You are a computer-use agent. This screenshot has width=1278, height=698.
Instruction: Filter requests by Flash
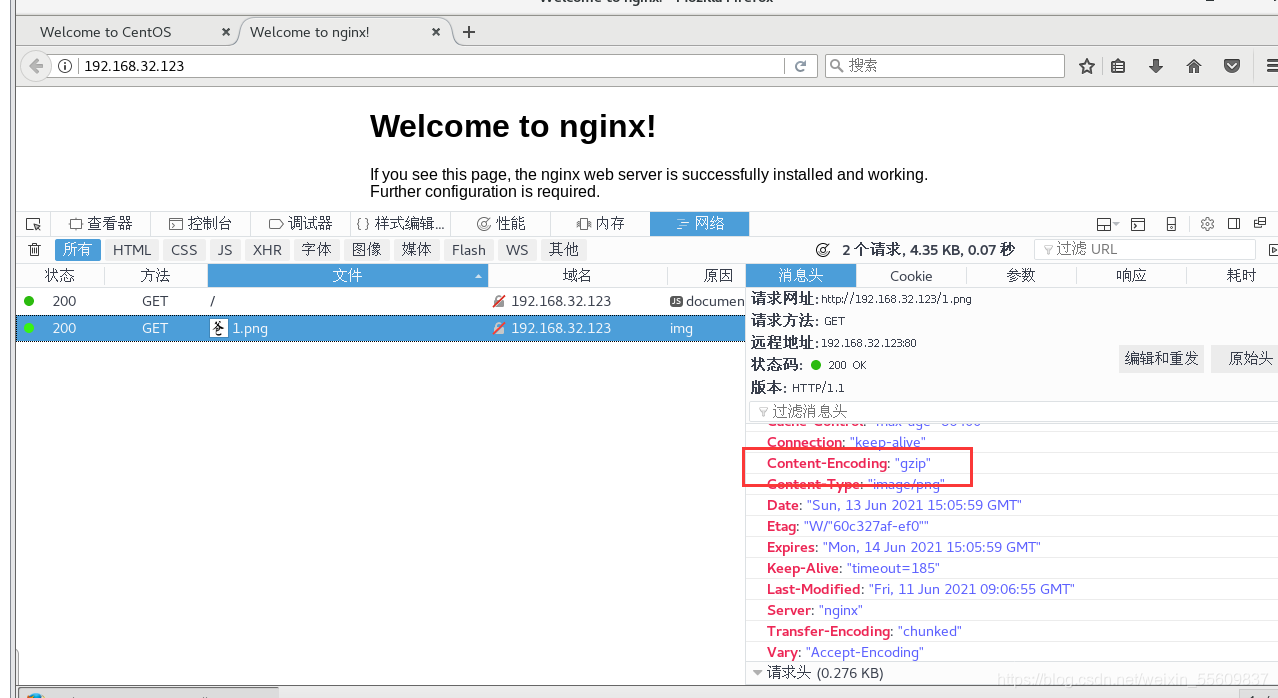[x=469, y=250]
